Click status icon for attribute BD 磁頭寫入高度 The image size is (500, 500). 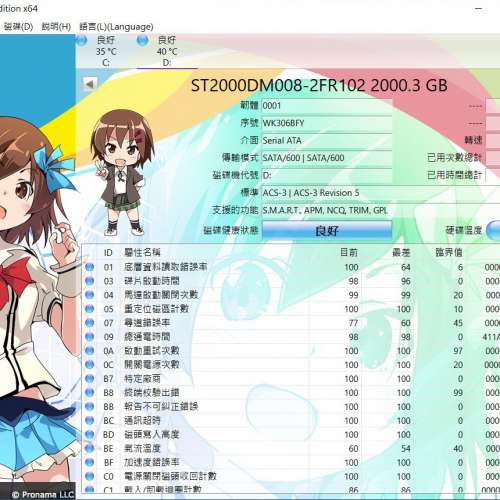89,435
